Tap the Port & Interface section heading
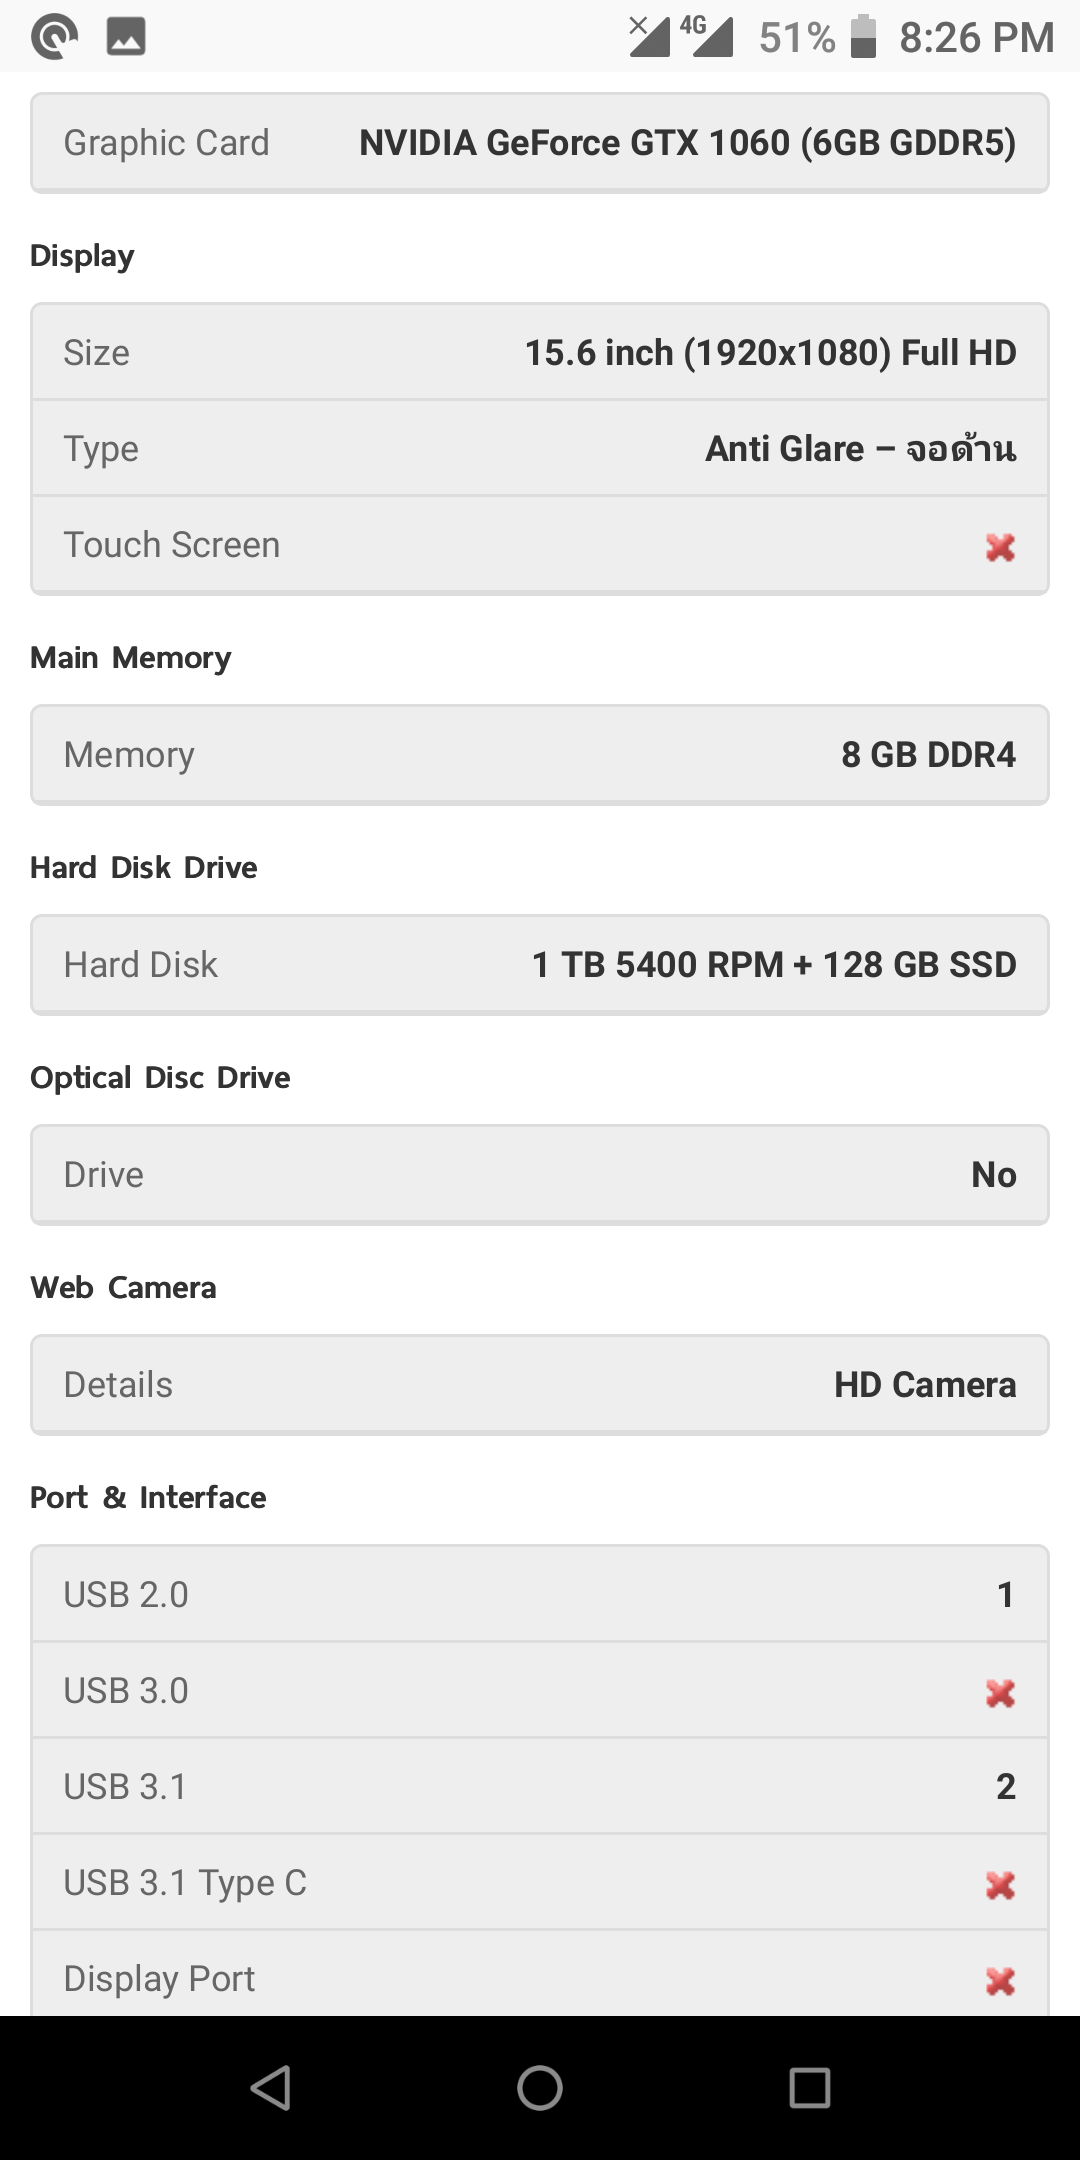The height and width of the screenshot is (2160, 1080). pyautogui.click(x=148, y=1497)
